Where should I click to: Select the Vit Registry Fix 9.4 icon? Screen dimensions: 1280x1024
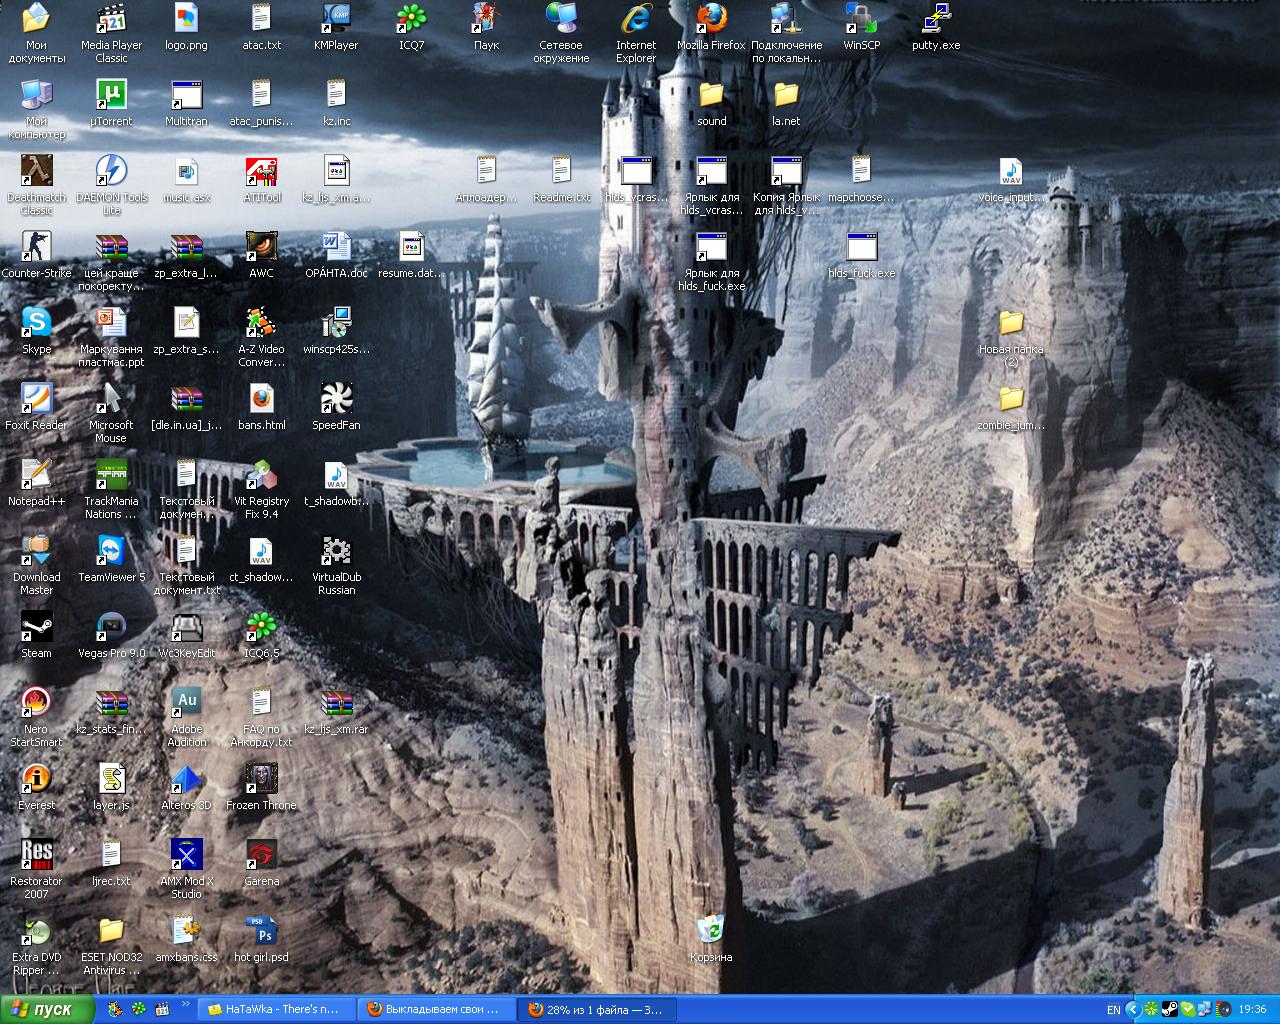[x=261, y=489]
